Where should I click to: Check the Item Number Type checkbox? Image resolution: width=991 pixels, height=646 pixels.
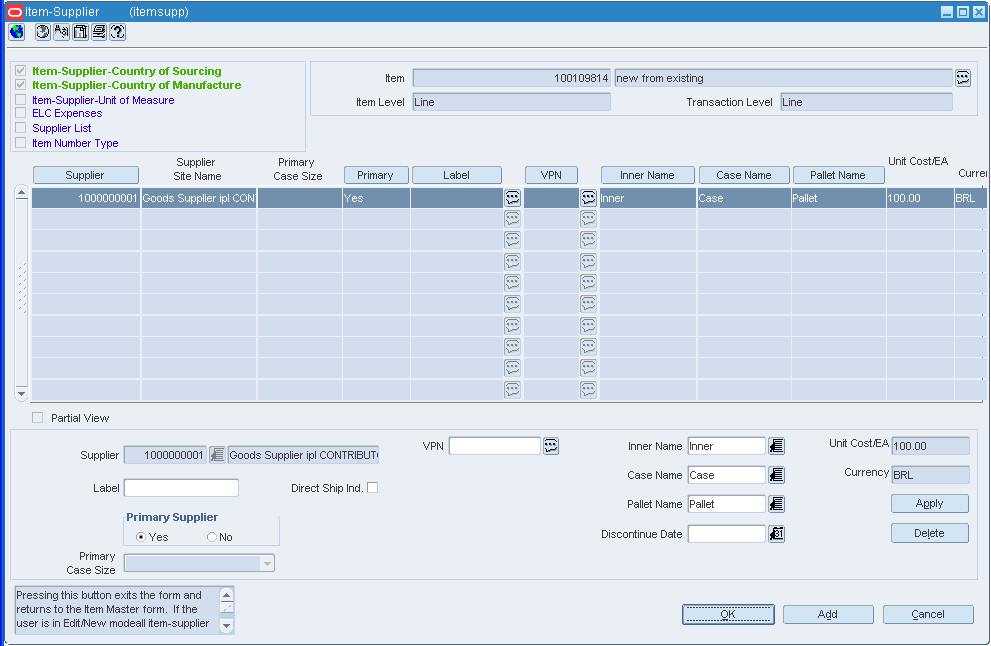click(x=20, y=143)
